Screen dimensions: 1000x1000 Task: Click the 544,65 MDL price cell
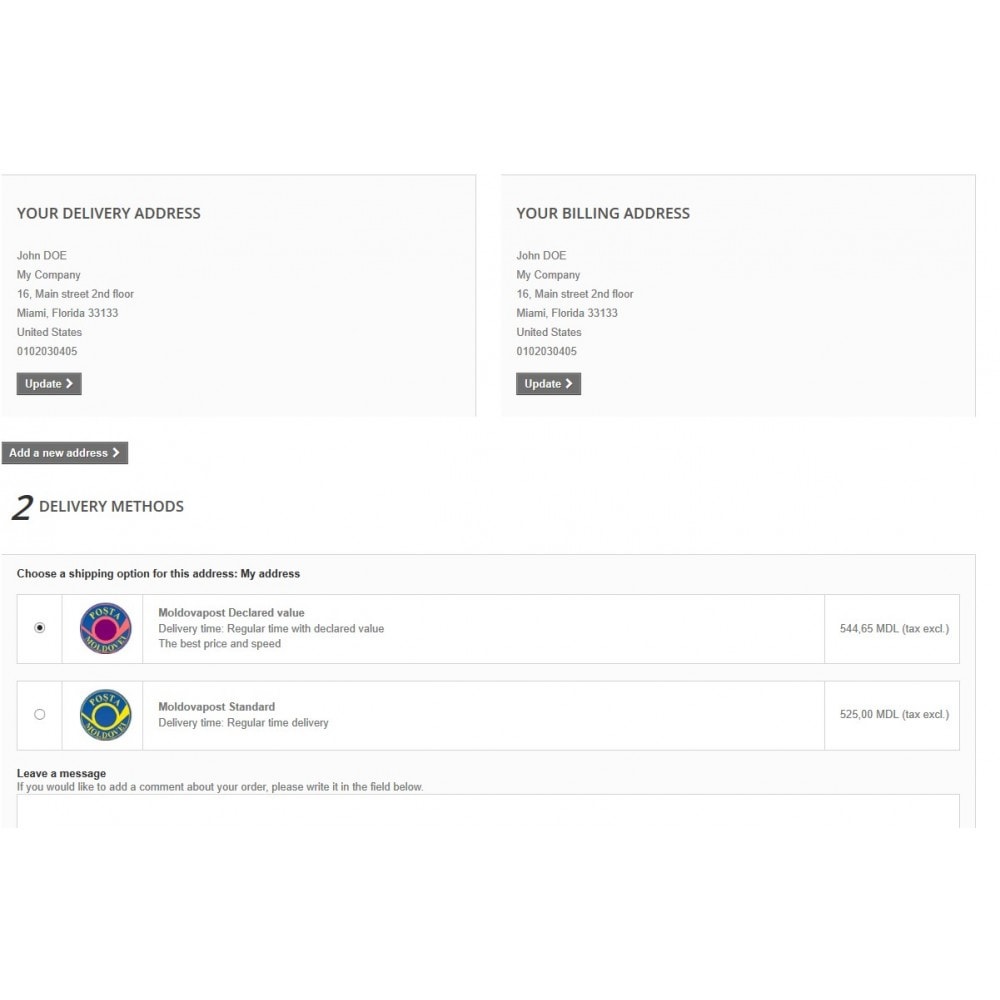[892, 629]
